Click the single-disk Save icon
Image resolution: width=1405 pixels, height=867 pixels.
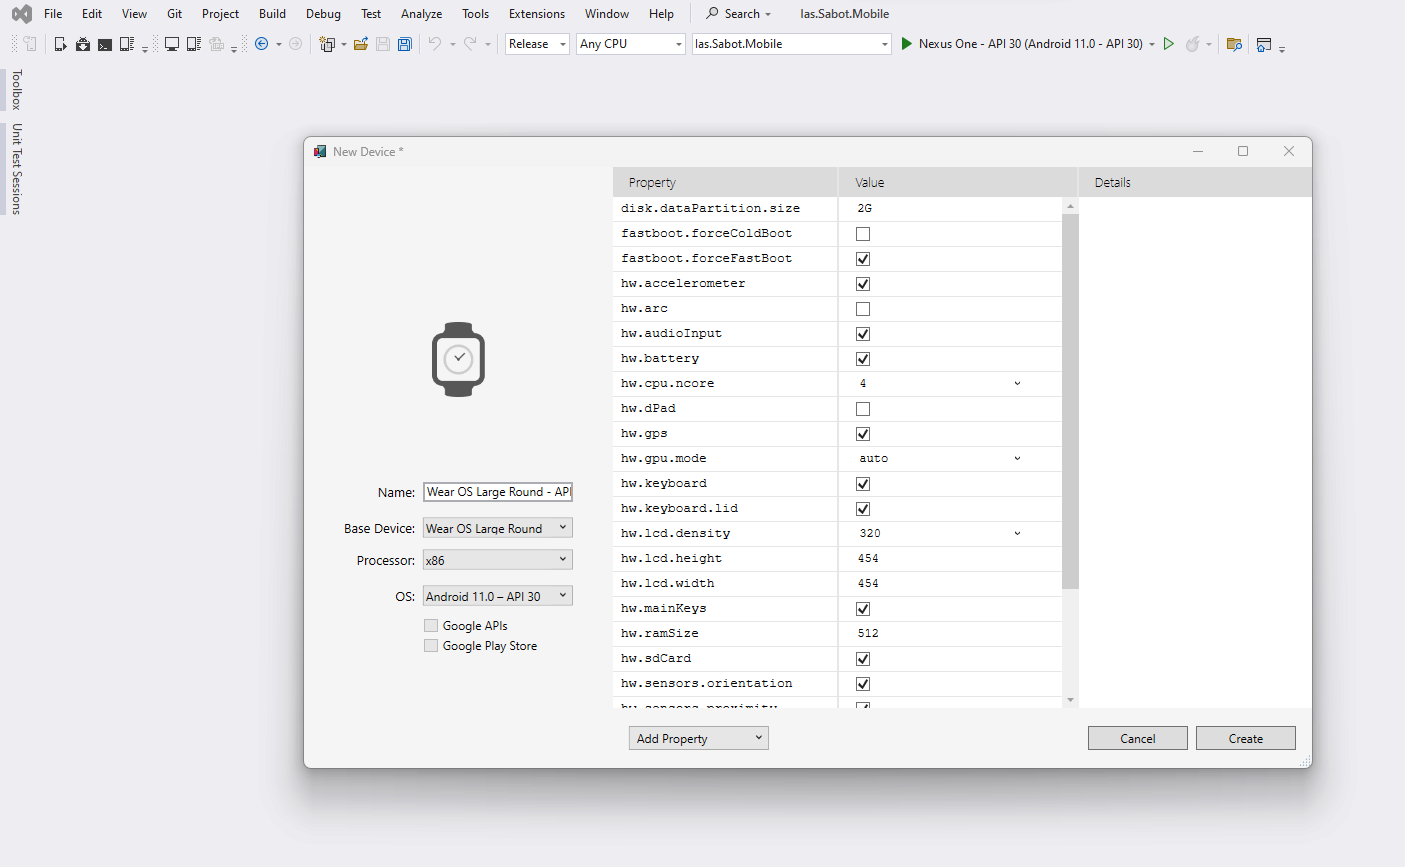click(383, 44)
